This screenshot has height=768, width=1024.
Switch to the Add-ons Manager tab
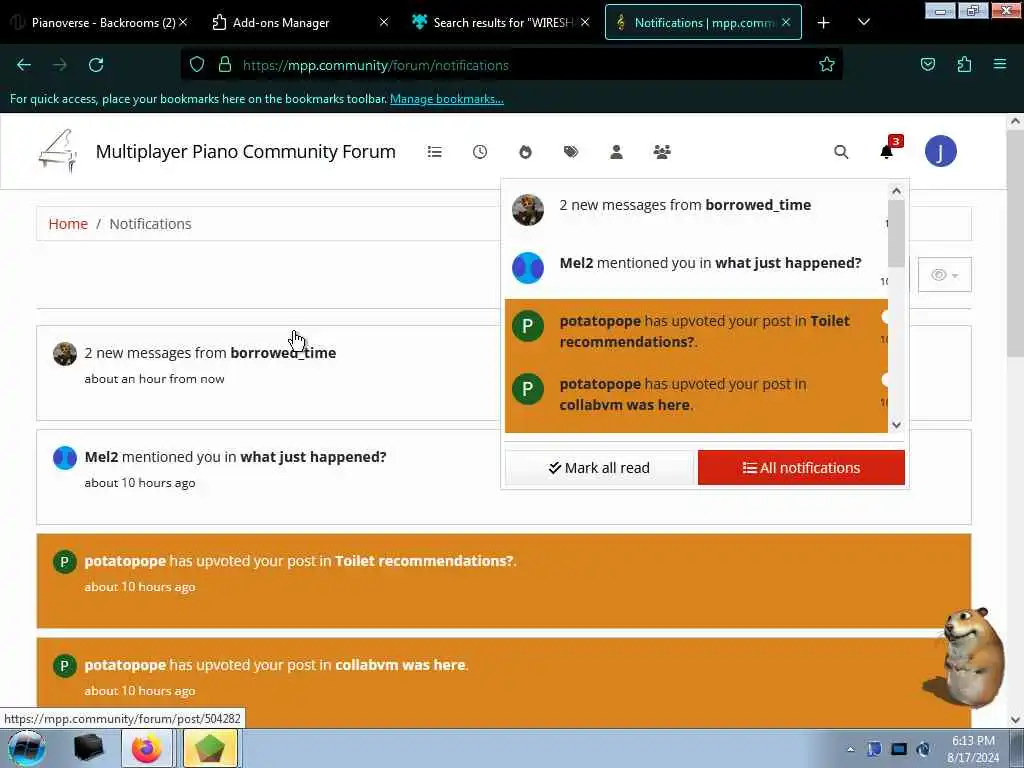pyautogui.click(x=281, y=22)
